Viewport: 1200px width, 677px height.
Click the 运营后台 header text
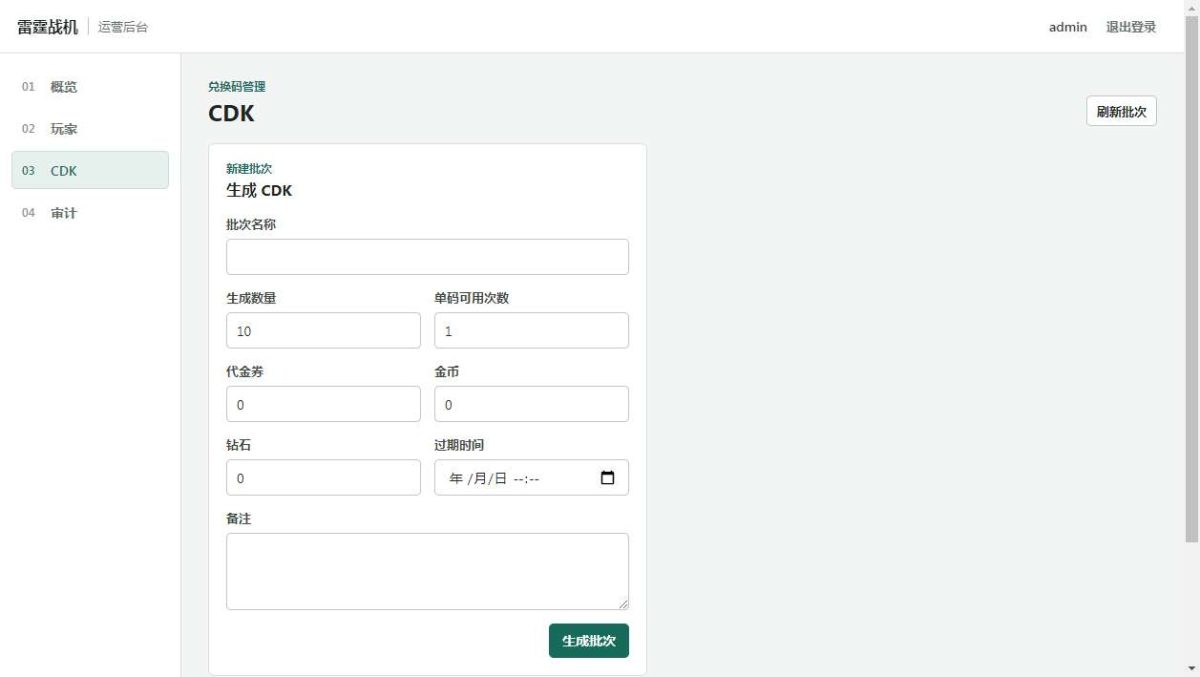[x=124, y=27]
